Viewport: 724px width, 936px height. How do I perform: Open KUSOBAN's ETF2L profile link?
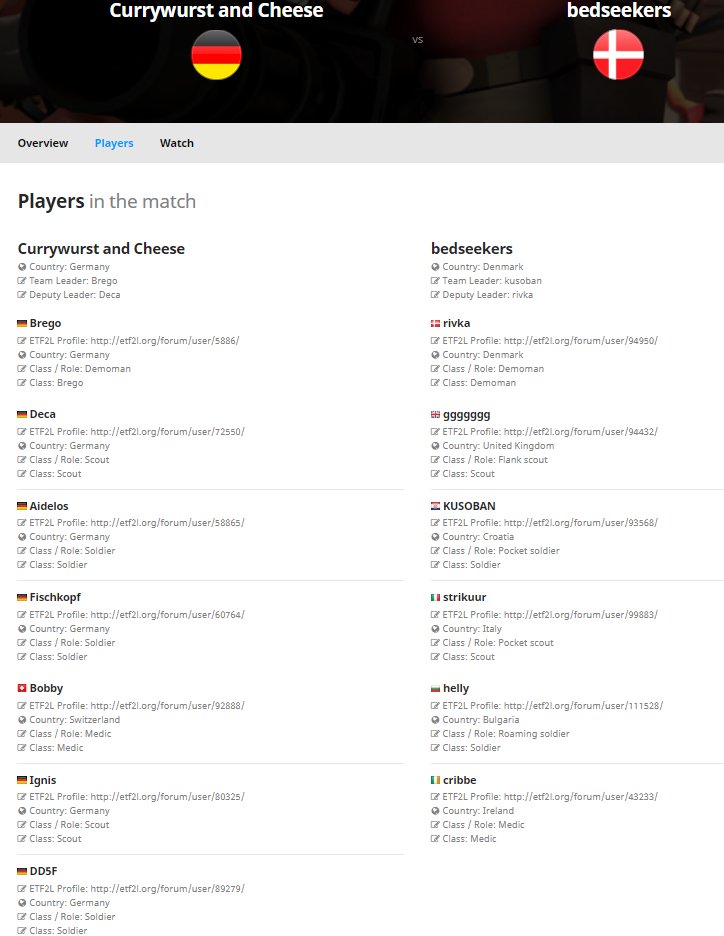tap(581, 523)
